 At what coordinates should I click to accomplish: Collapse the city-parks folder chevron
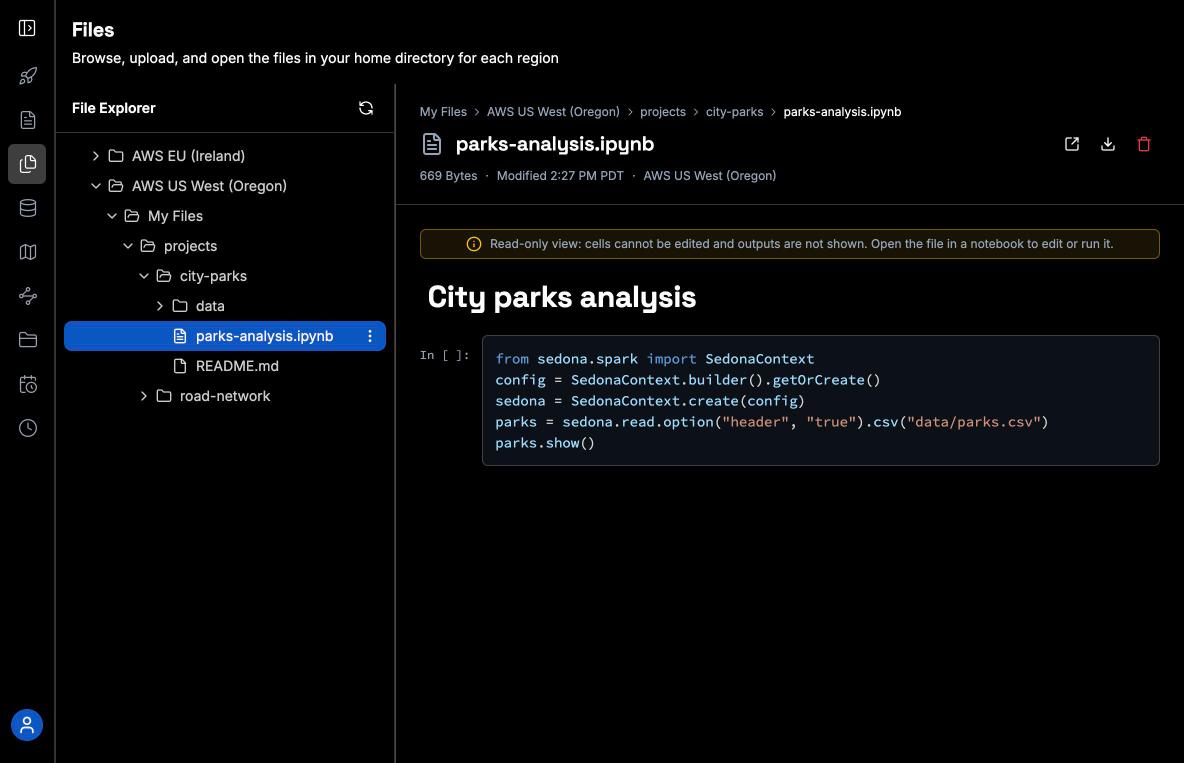tap(143, 276)
